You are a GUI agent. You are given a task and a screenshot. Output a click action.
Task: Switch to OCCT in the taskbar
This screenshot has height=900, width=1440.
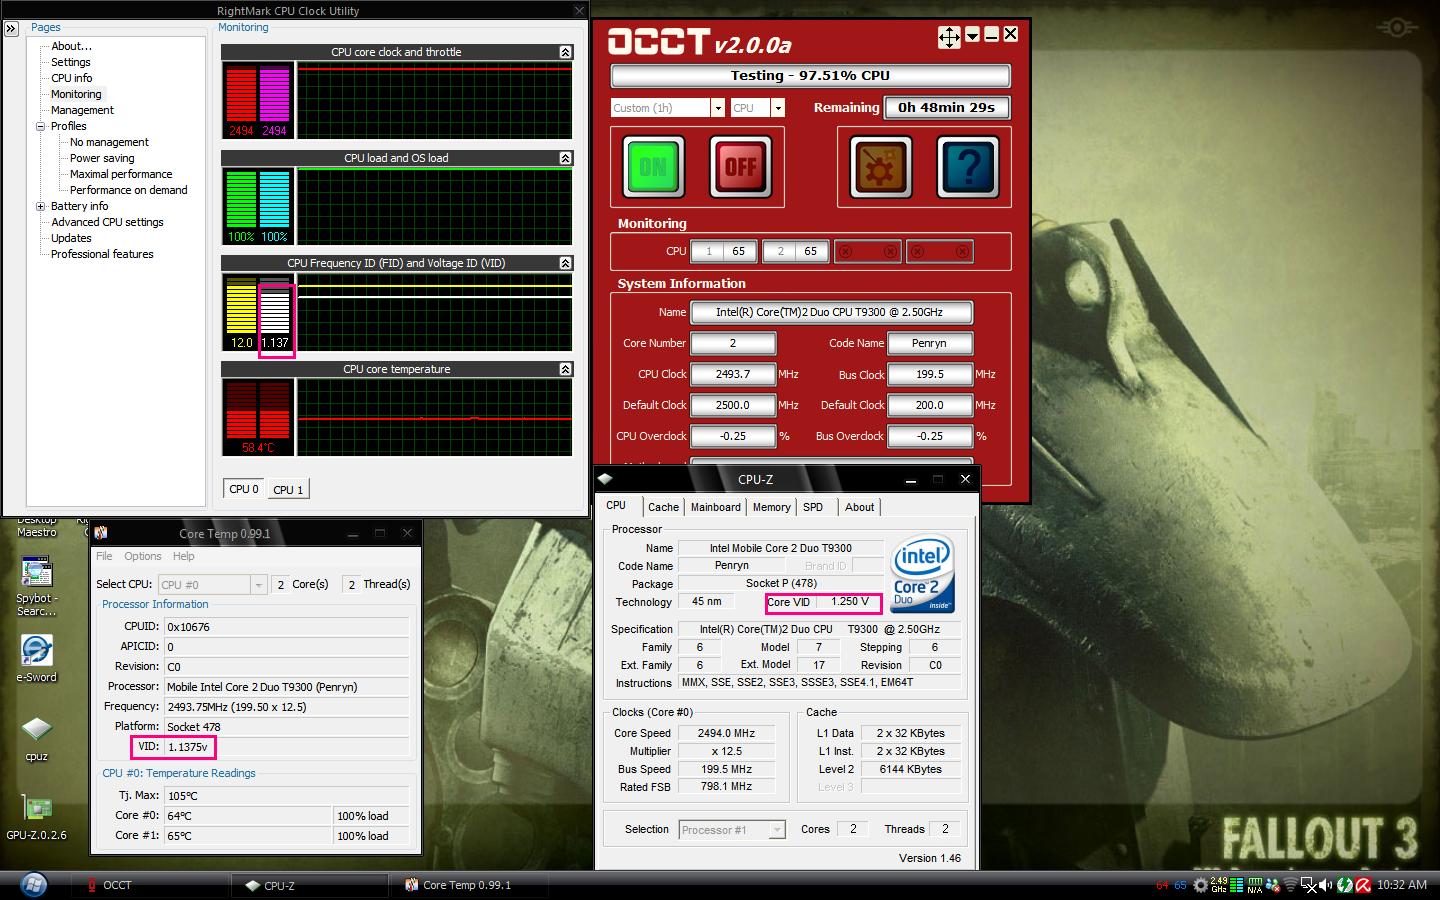coord(149,885)
